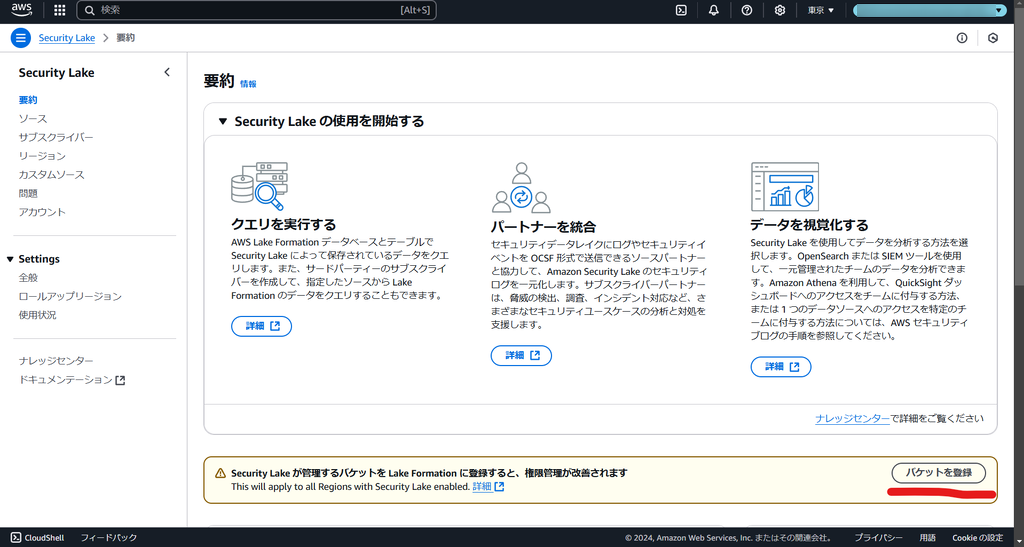Click the Security Lake breadcrumb link
The image size is (1024, 547).
pos(67,38)
